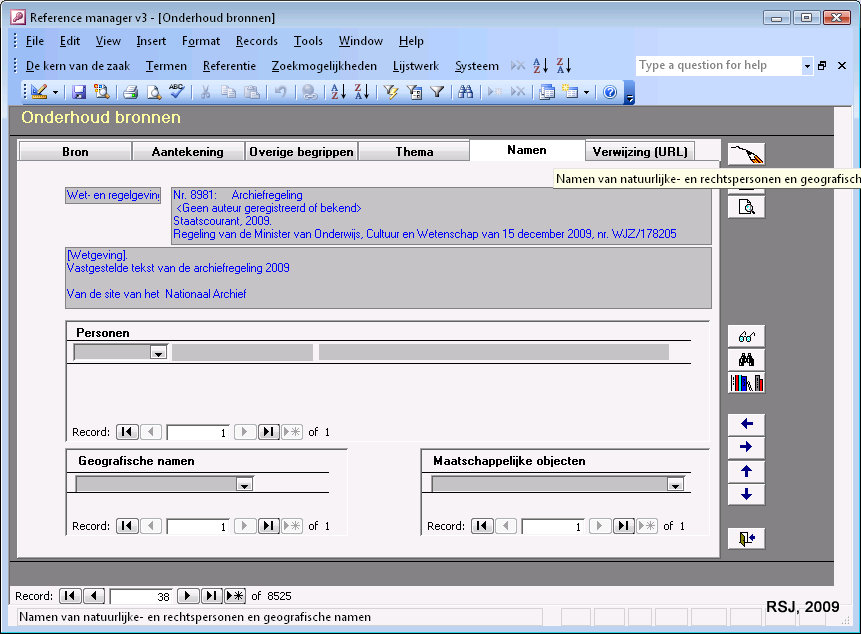861x634 pixels.
Task: Click the exit door icon
Action: coord(746,539)
